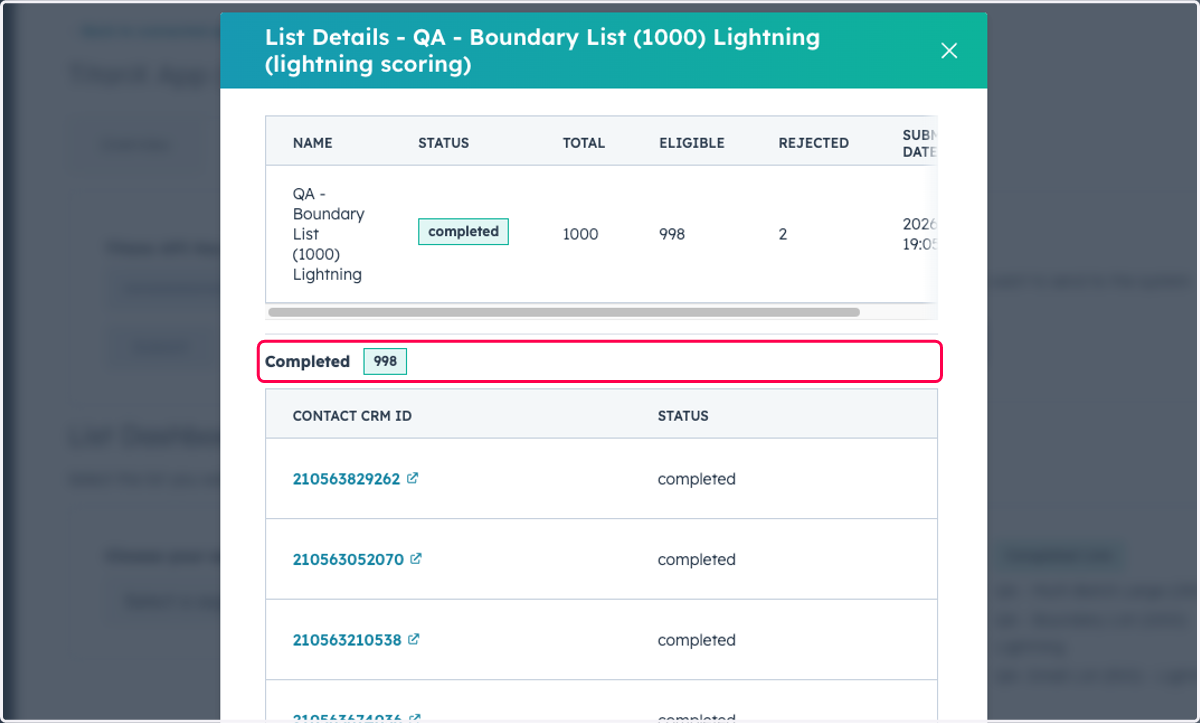The image size is (1200, 723).
Task: Click the Completed section heading
Action: (x=307, y=362)
